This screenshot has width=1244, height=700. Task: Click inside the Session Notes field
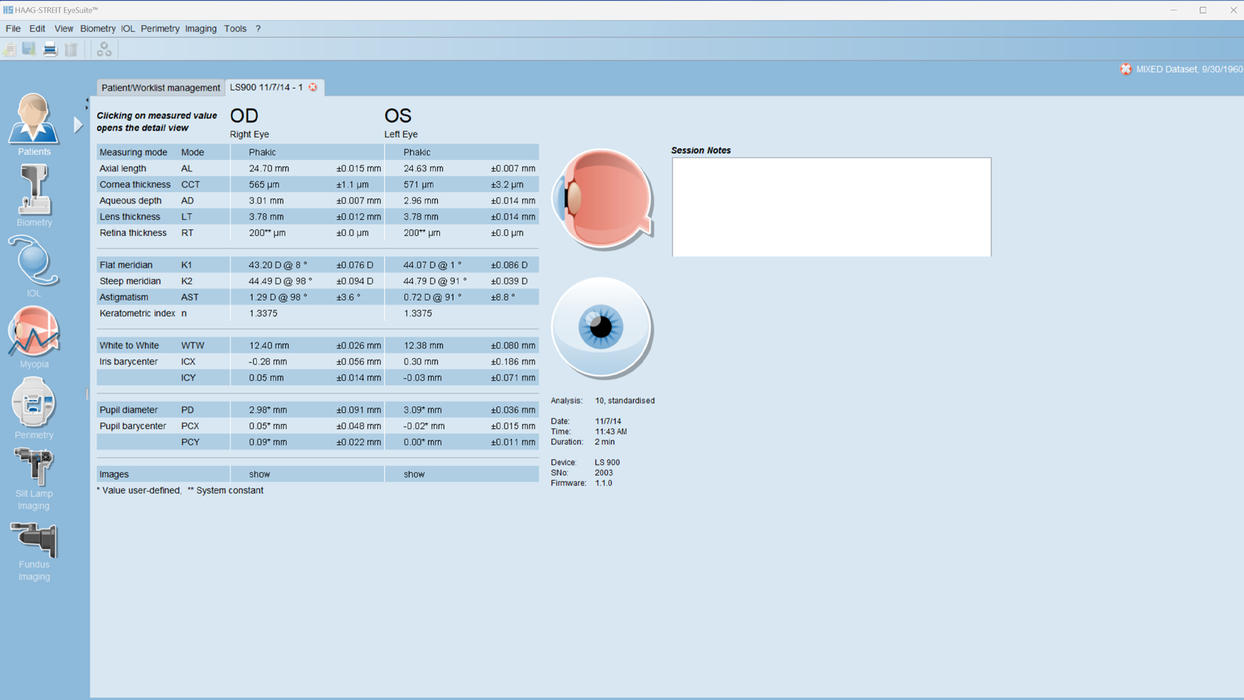[x=830, y=205]
